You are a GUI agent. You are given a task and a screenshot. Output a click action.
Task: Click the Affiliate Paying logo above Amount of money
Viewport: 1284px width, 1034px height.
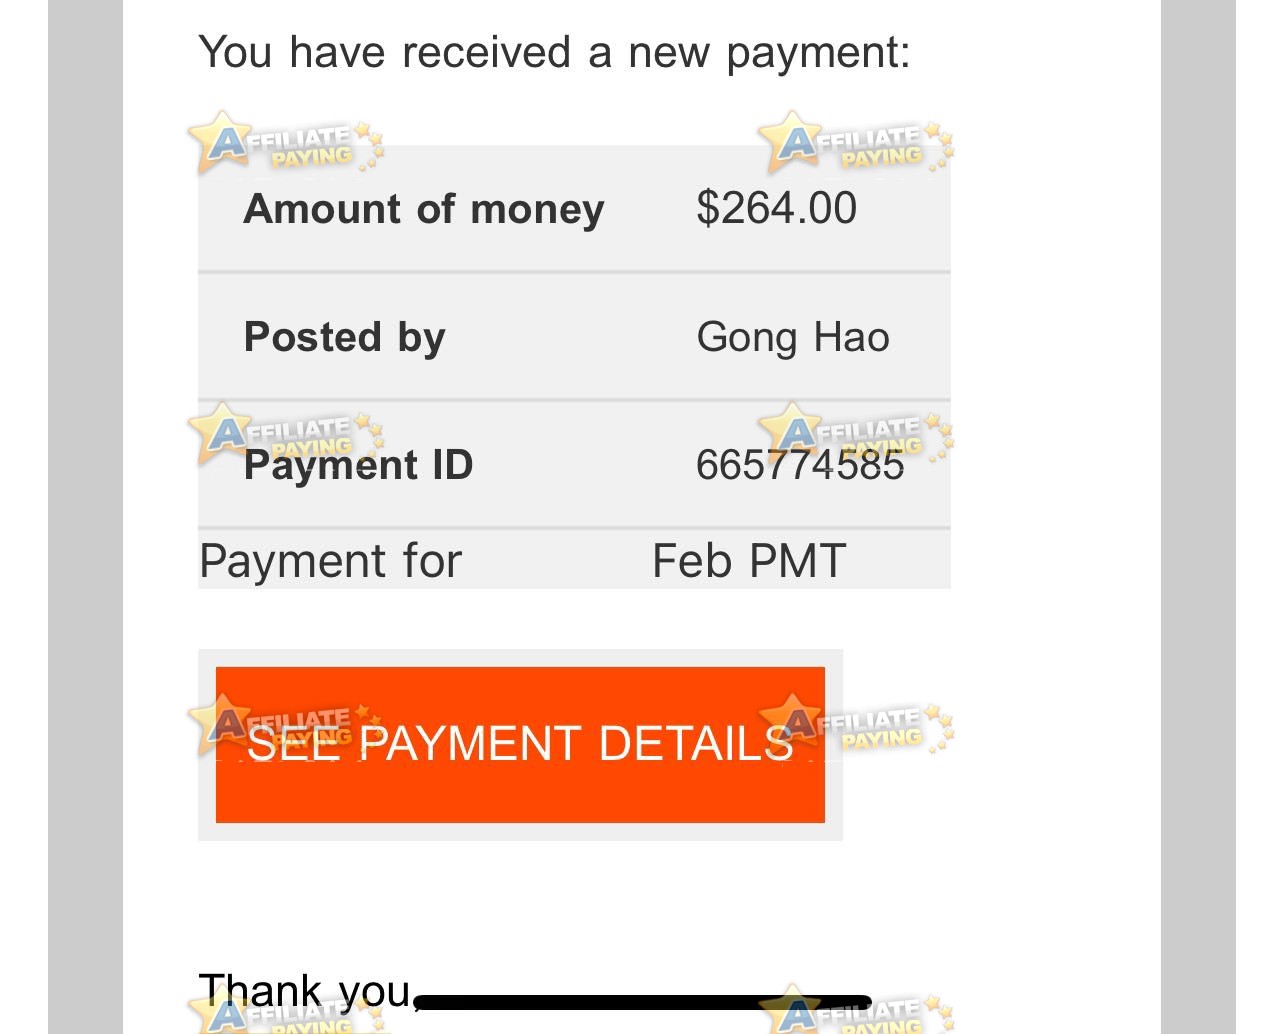285,144
